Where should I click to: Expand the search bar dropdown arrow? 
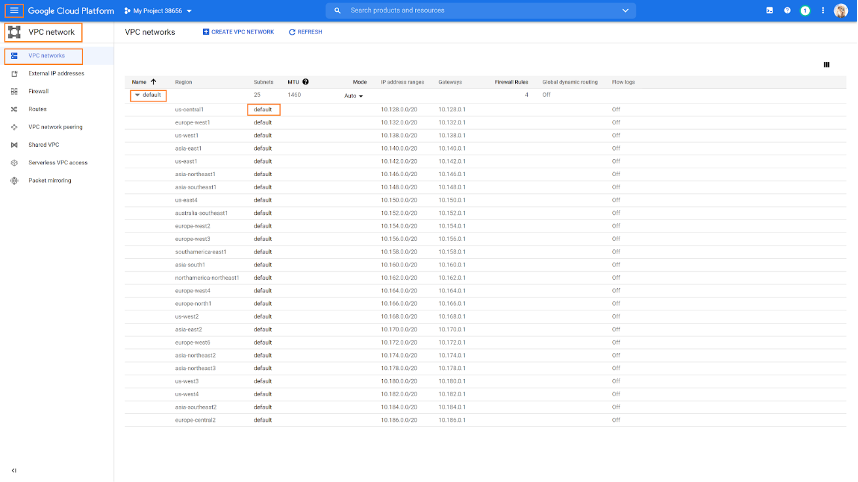pyautogui.click(x=626, y=10)
